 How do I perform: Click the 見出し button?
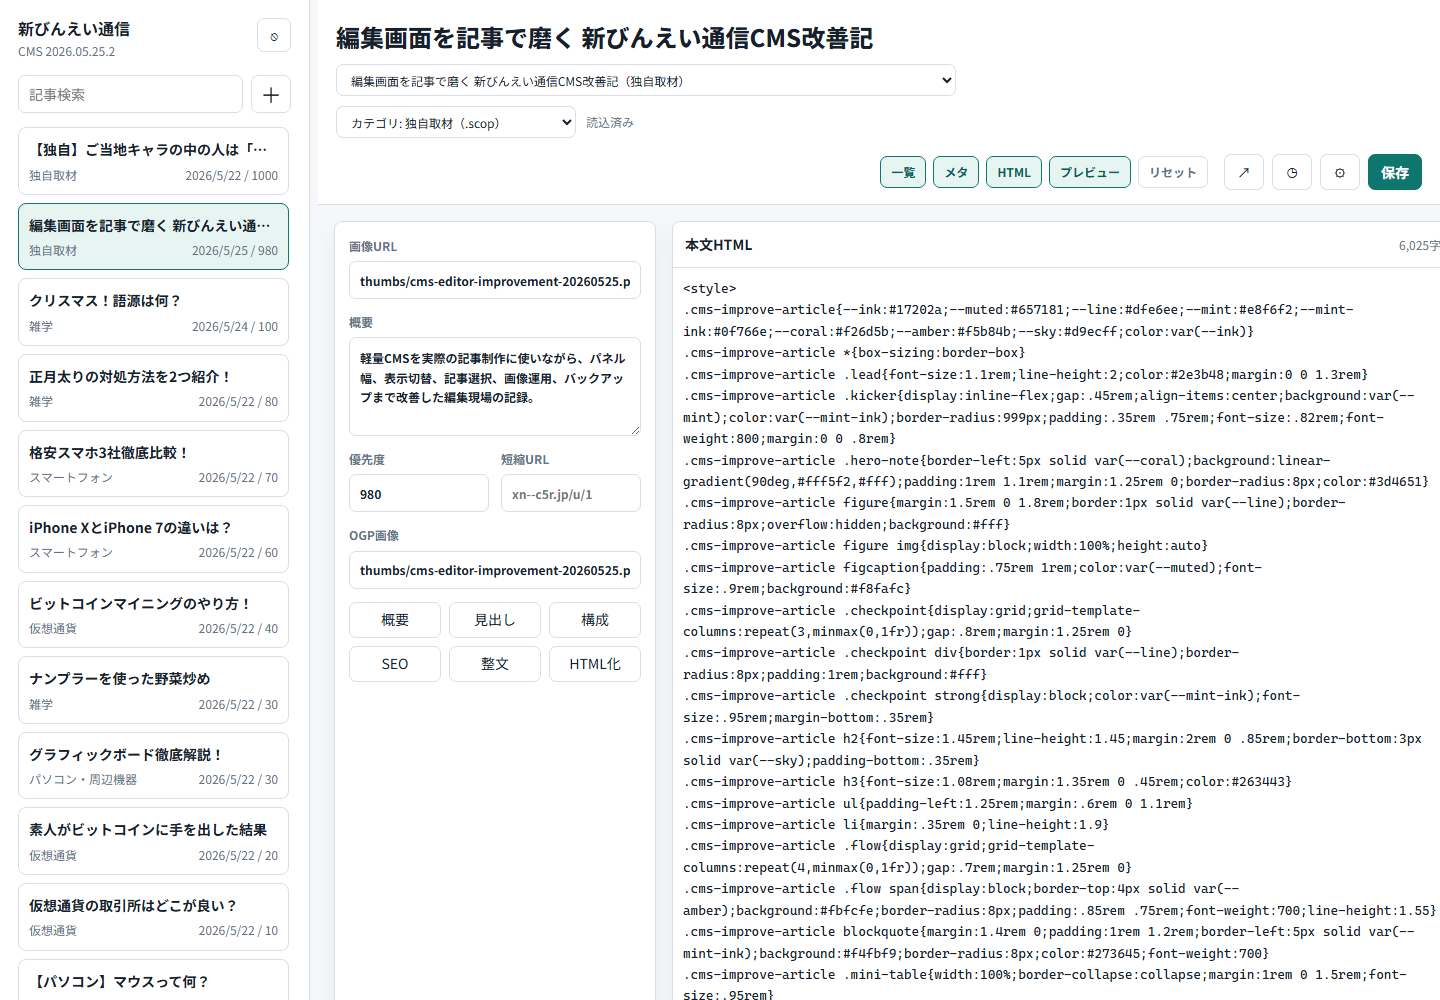[495, 620]
